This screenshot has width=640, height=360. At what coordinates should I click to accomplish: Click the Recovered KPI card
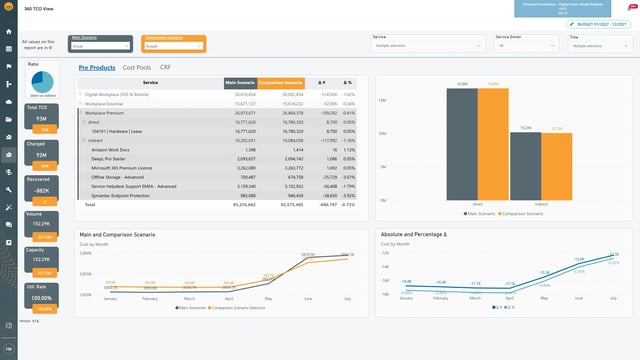[x=41, y=191]
